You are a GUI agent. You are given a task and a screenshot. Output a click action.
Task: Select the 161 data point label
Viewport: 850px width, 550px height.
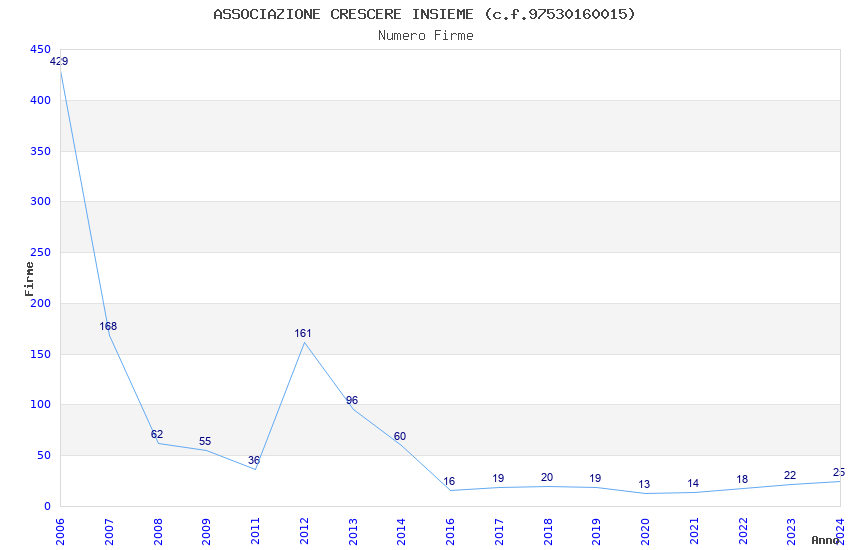tap(303, 333)
